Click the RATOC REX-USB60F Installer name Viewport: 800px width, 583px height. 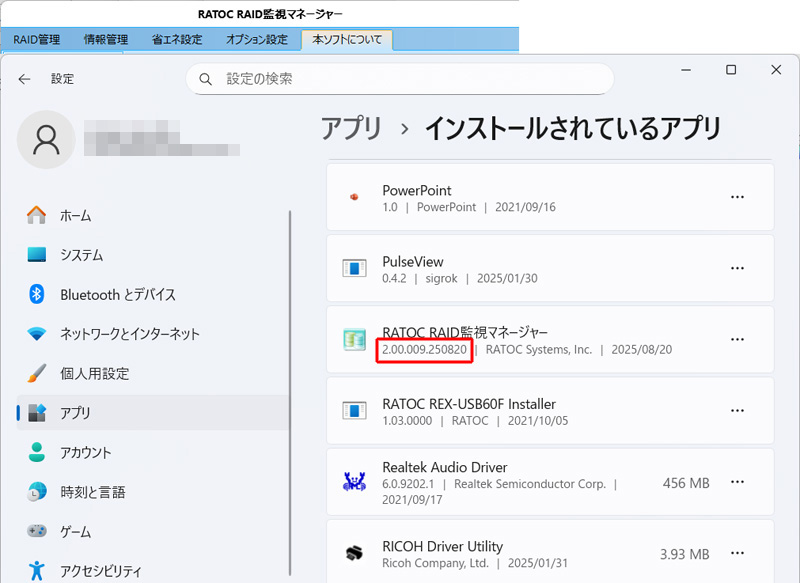(x=469, y=404)
